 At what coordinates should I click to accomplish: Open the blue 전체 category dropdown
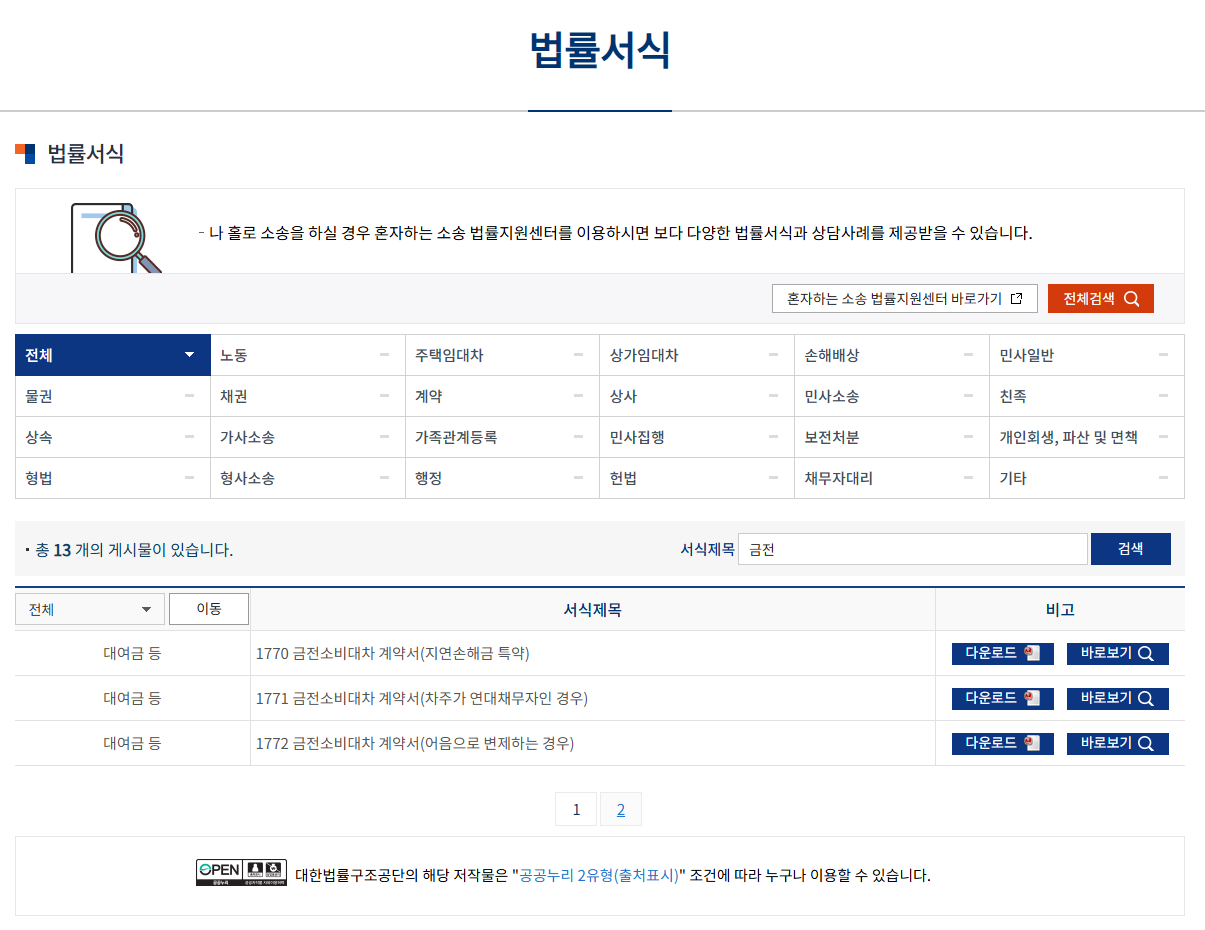click(112, 355)
